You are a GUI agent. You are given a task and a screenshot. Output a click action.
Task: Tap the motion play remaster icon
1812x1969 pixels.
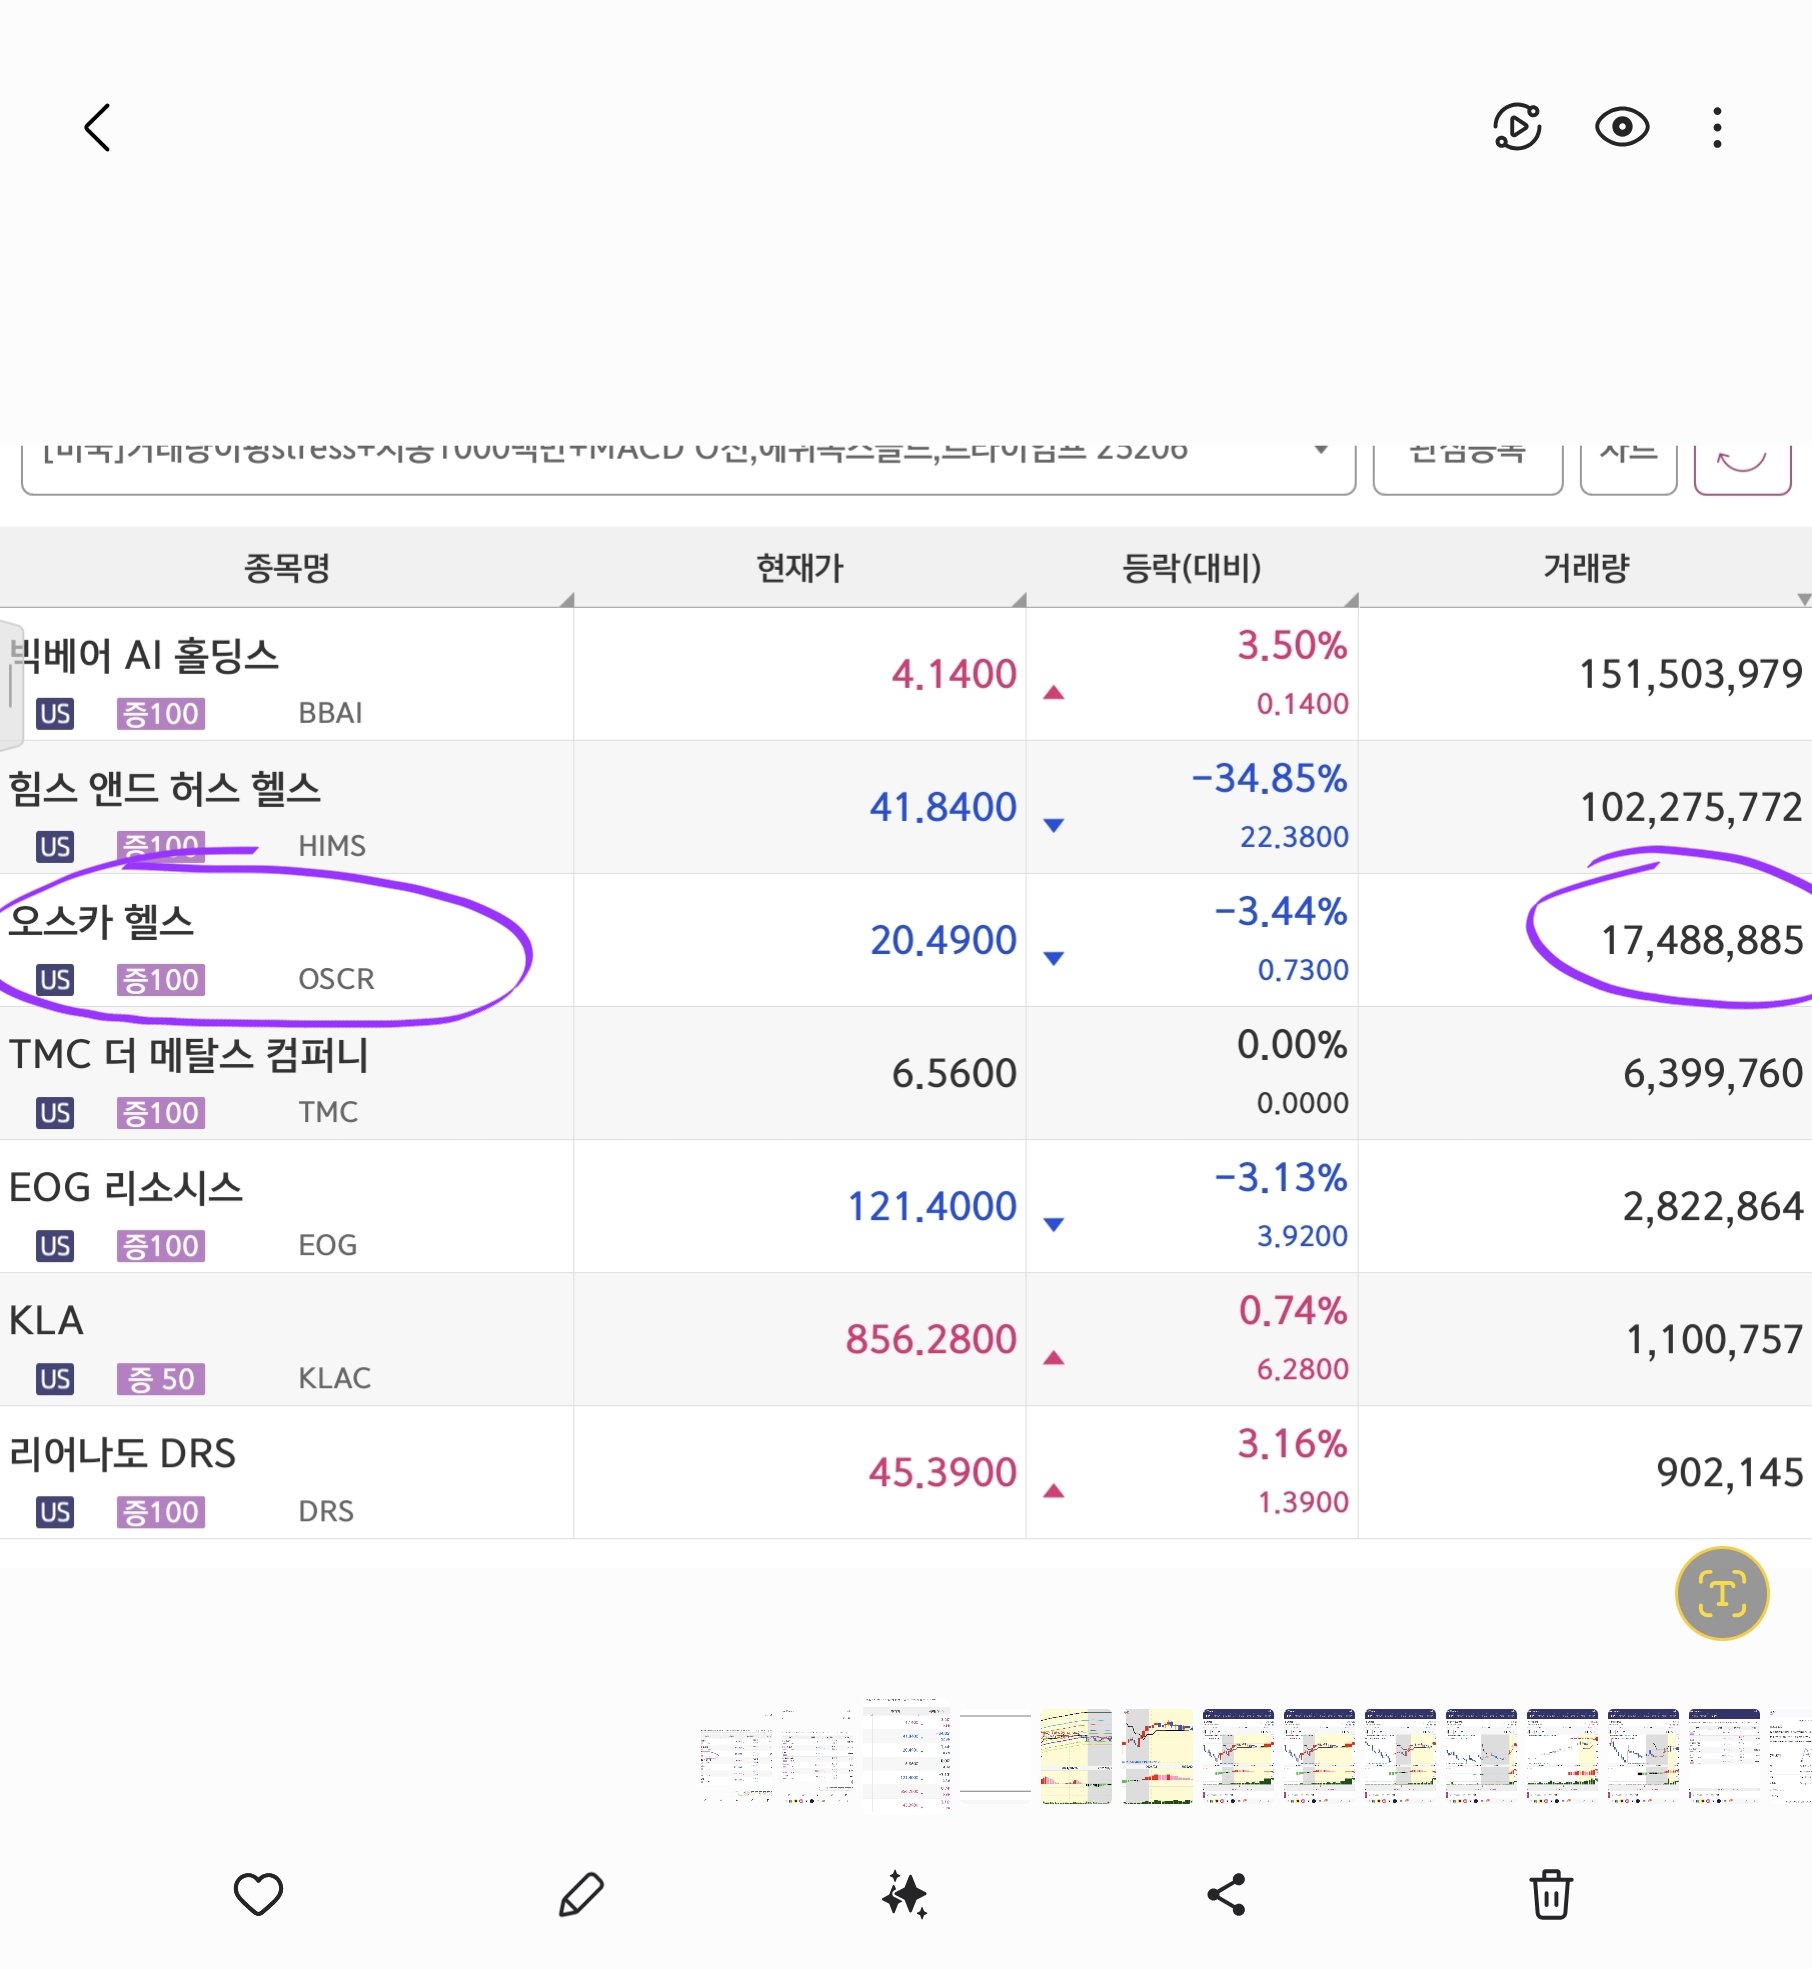1517,127
